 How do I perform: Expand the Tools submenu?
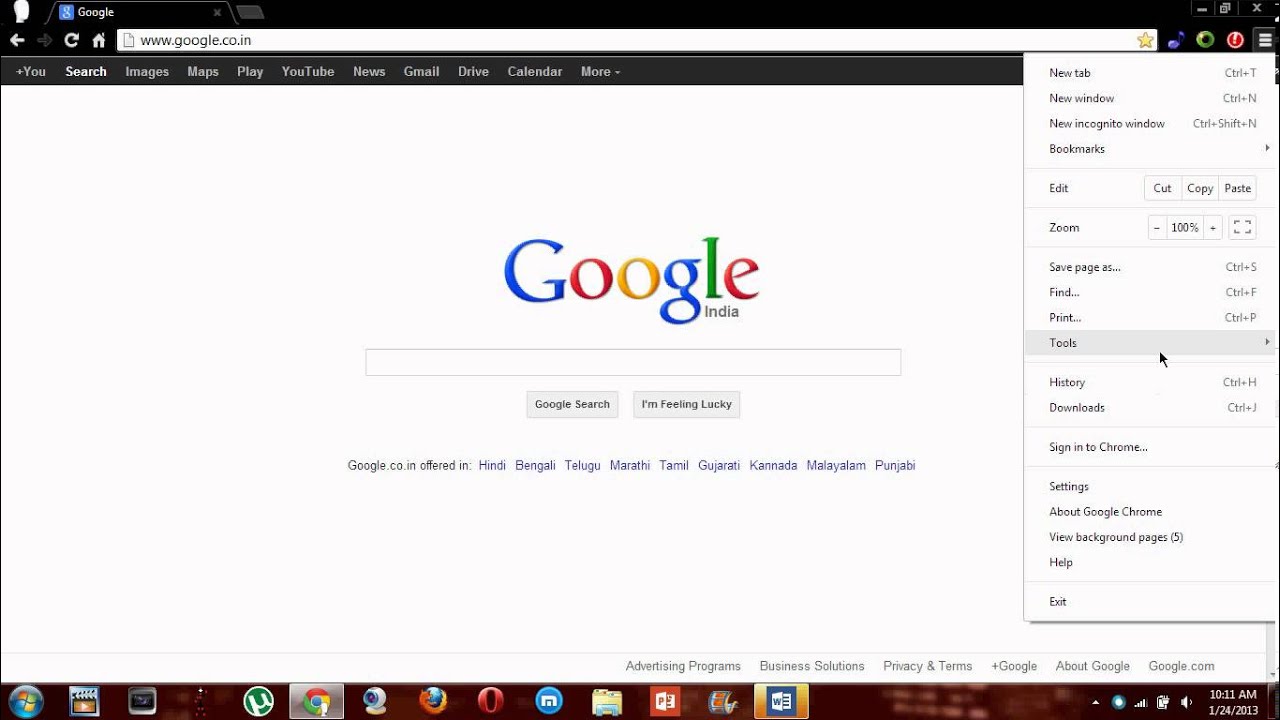coord(1150,343)
